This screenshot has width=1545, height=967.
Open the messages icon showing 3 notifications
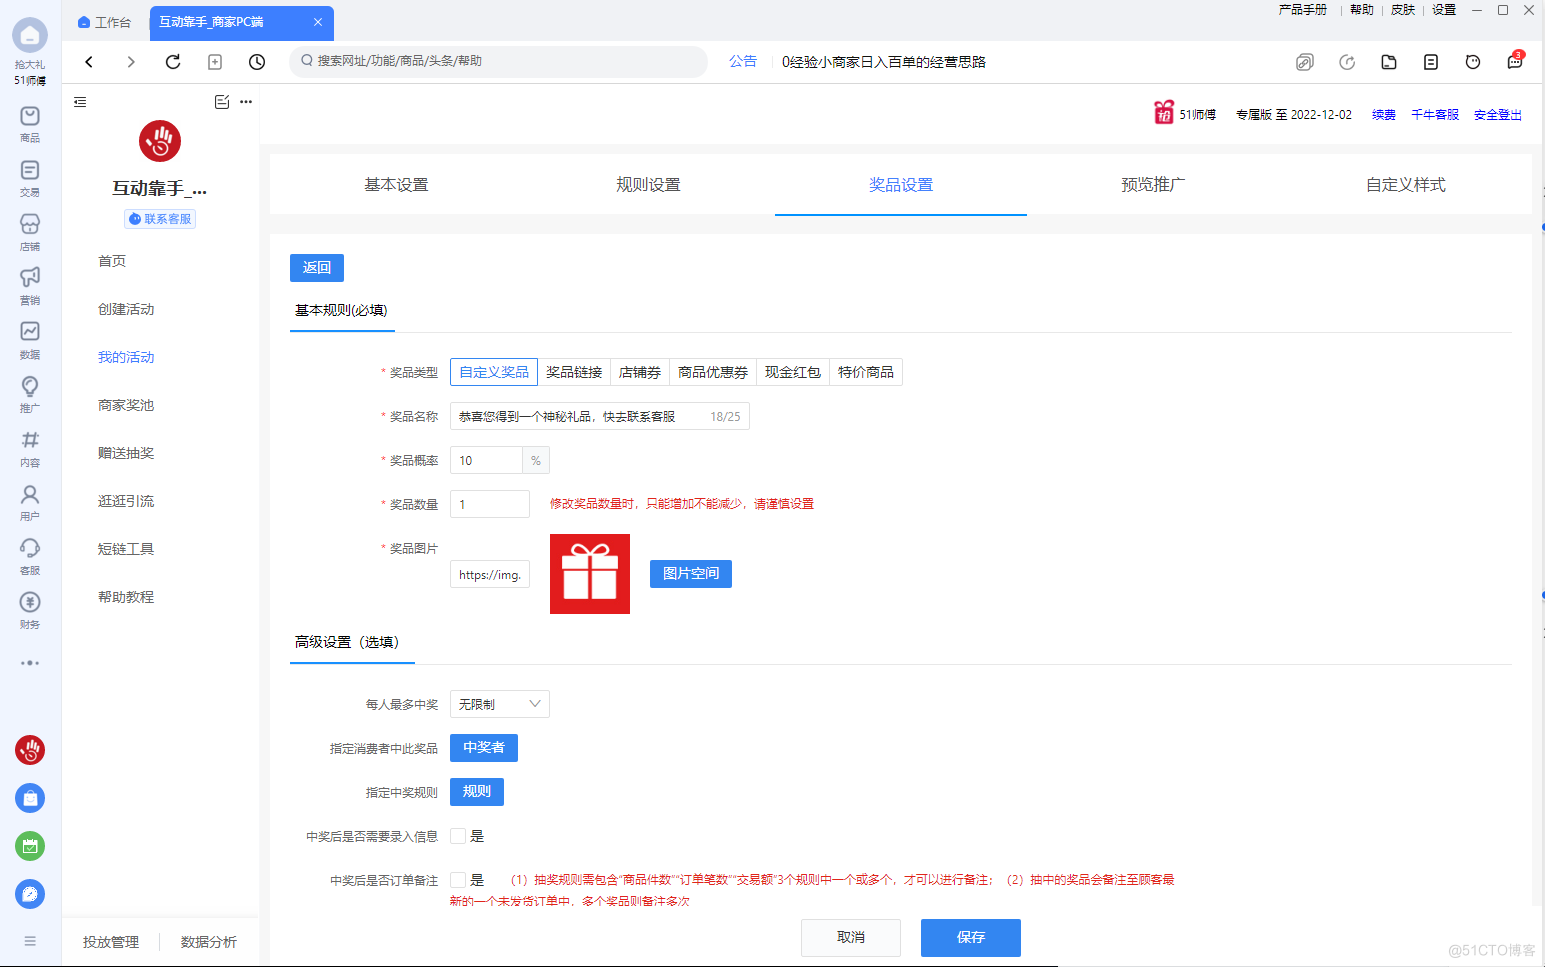point(1513,61)
